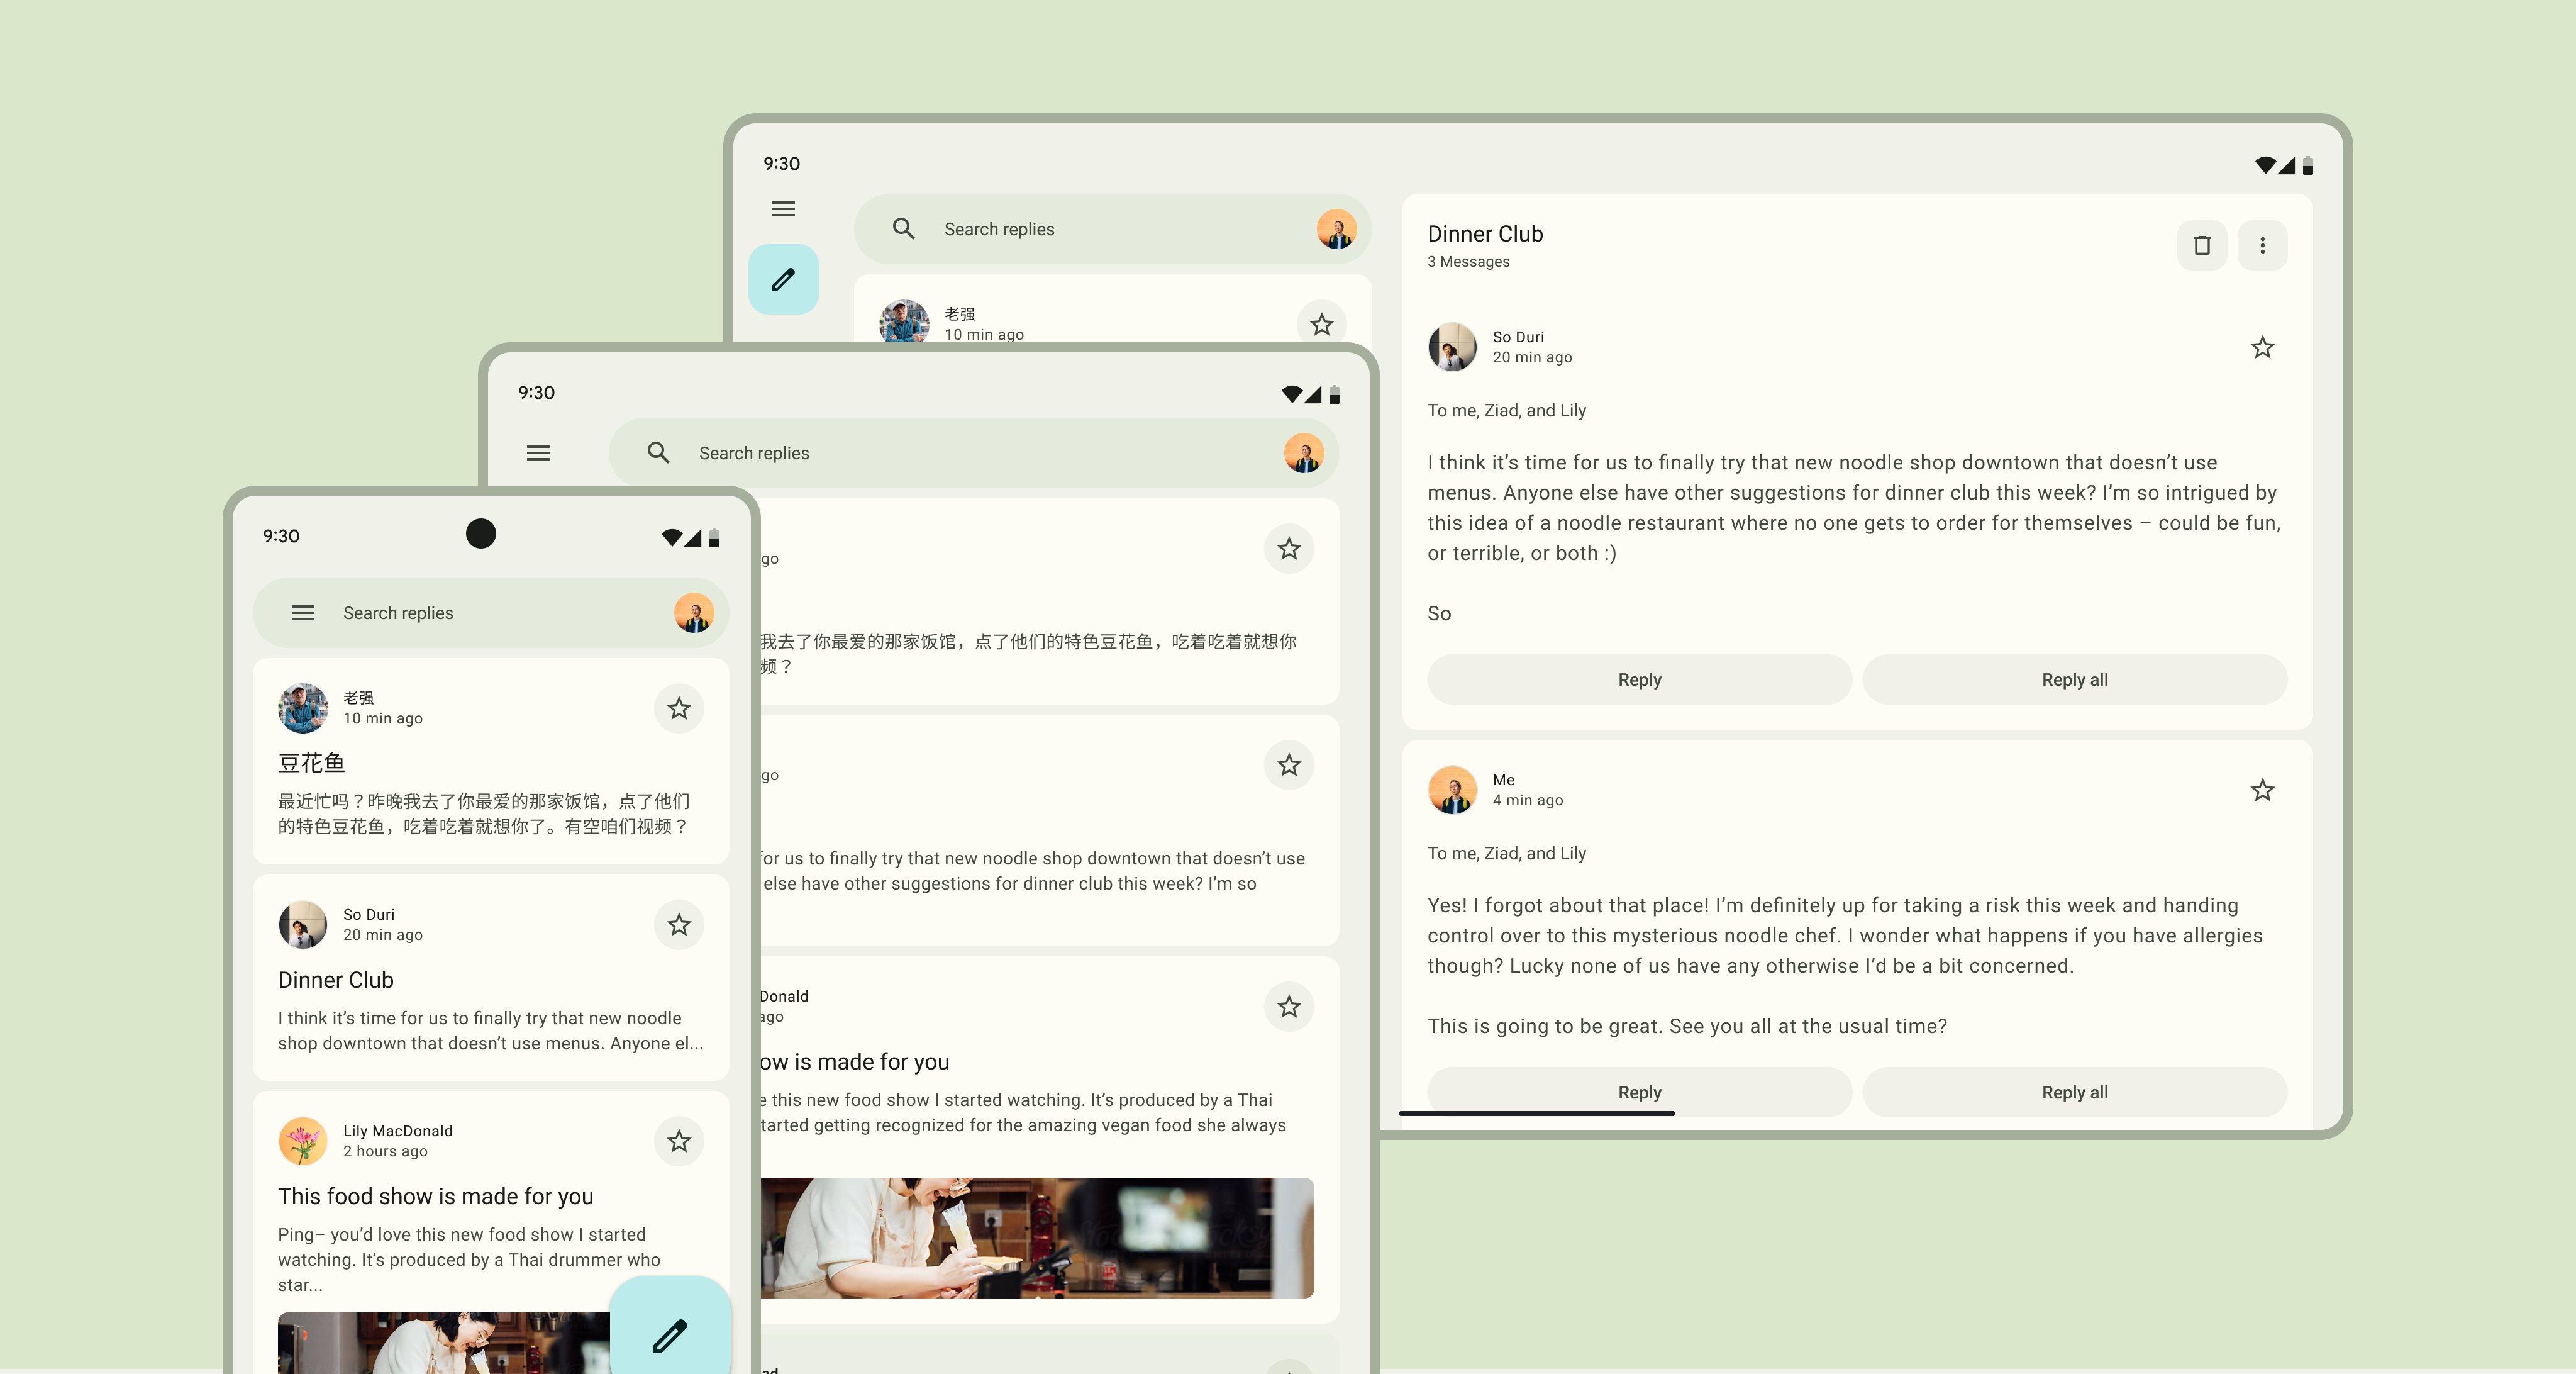Star Lily MacDonald's message on the phone
Screen dimensions: 2576x1374
click(679, 1141)
